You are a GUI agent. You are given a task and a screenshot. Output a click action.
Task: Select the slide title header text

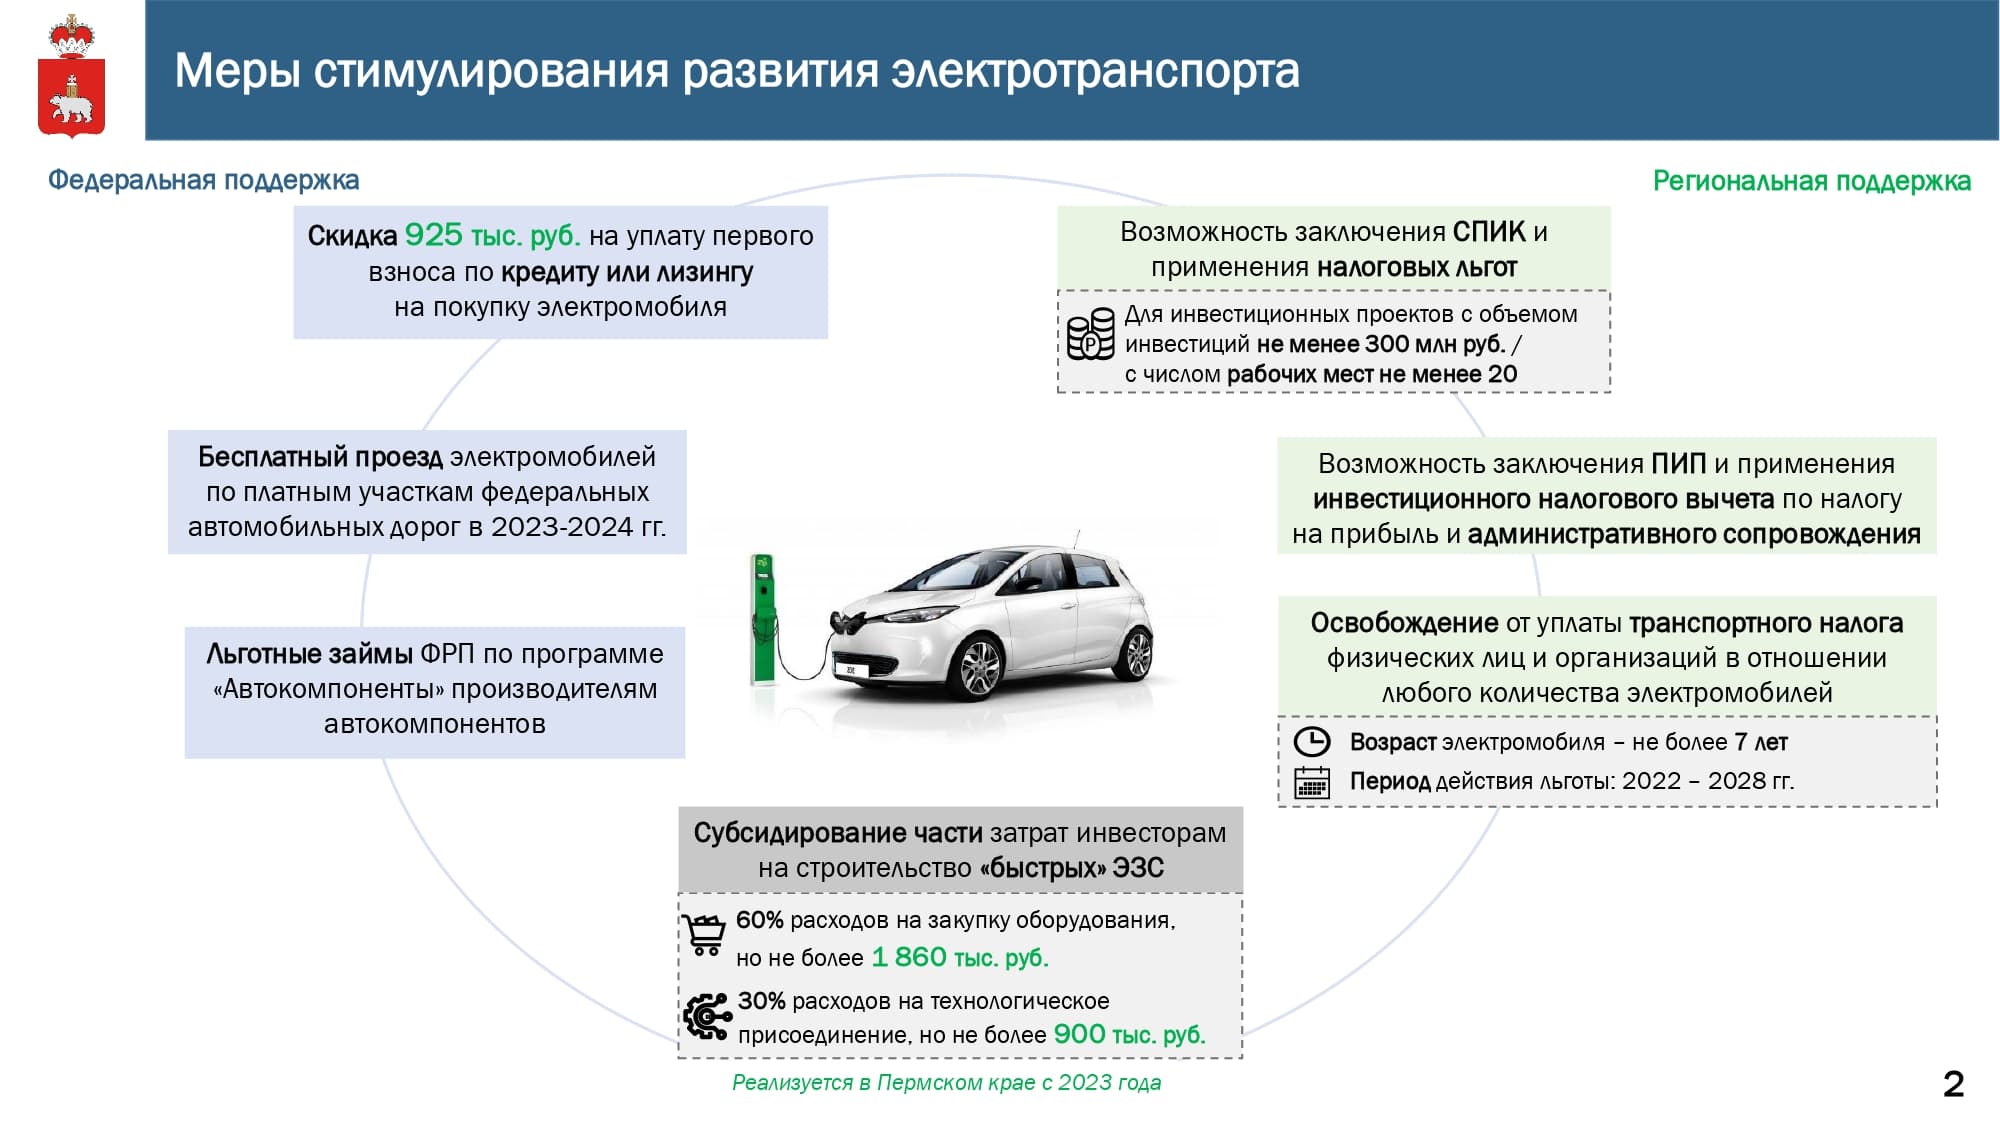pyautogui.click(x=737, y=71)
